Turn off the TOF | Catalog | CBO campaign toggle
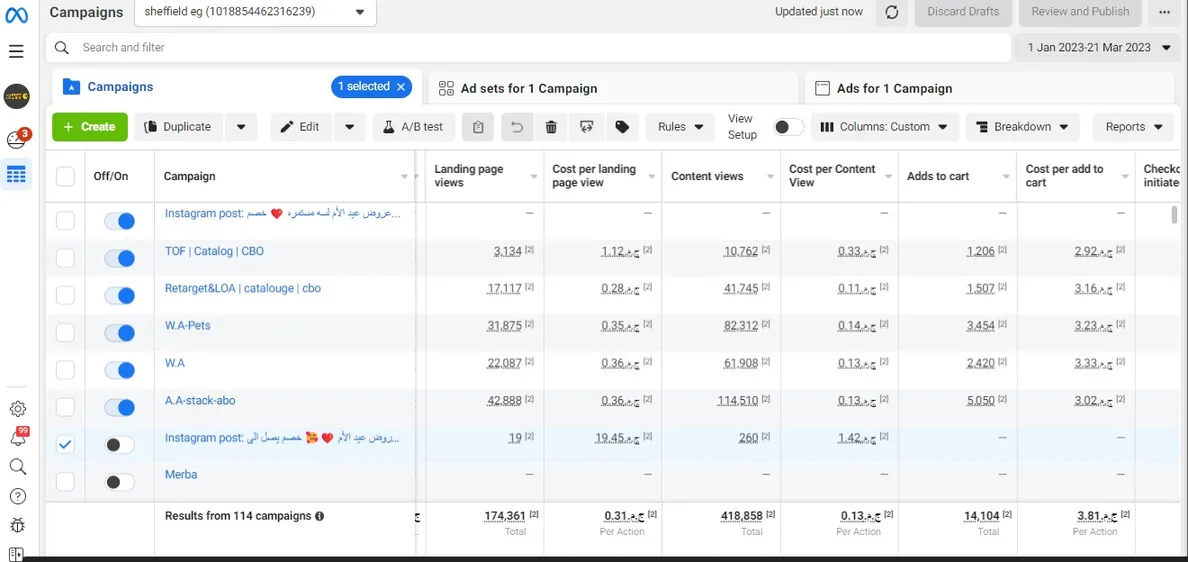Image resolution: width=1188 pixels, height=562 pixels. 120,258
